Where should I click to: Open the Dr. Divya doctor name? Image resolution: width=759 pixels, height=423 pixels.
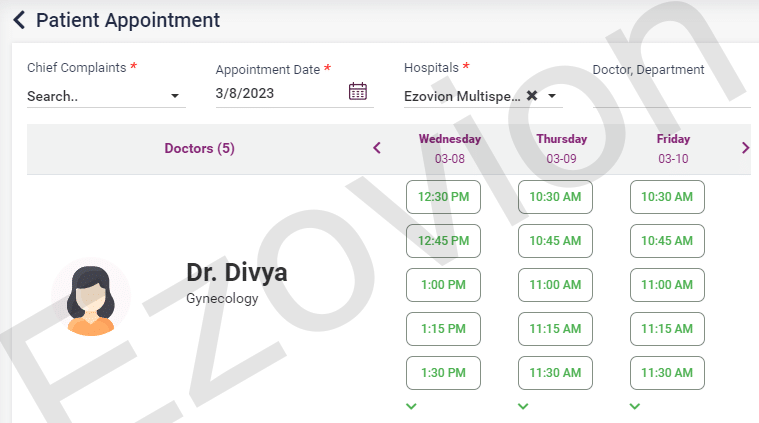click(236, 272)
